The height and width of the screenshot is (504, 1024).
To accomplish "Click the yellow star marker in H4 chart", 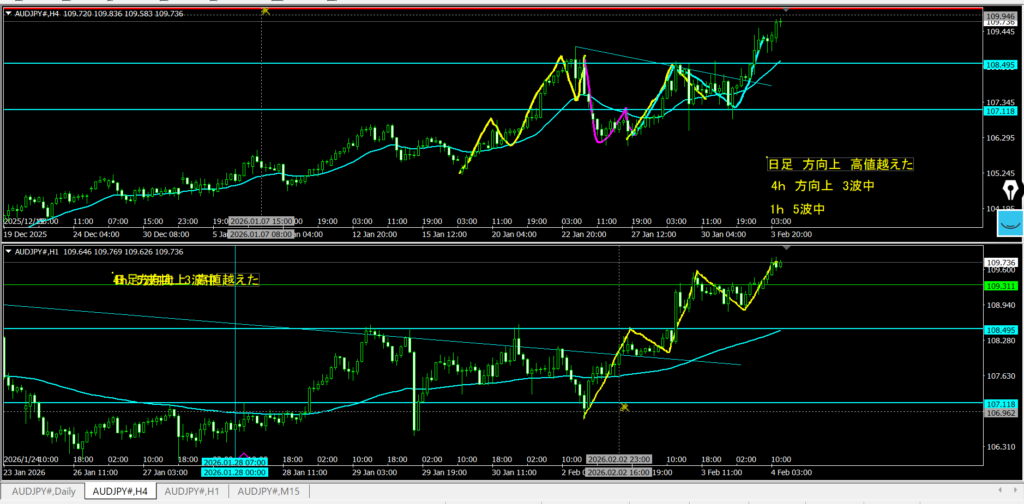I will click(265, 10).
